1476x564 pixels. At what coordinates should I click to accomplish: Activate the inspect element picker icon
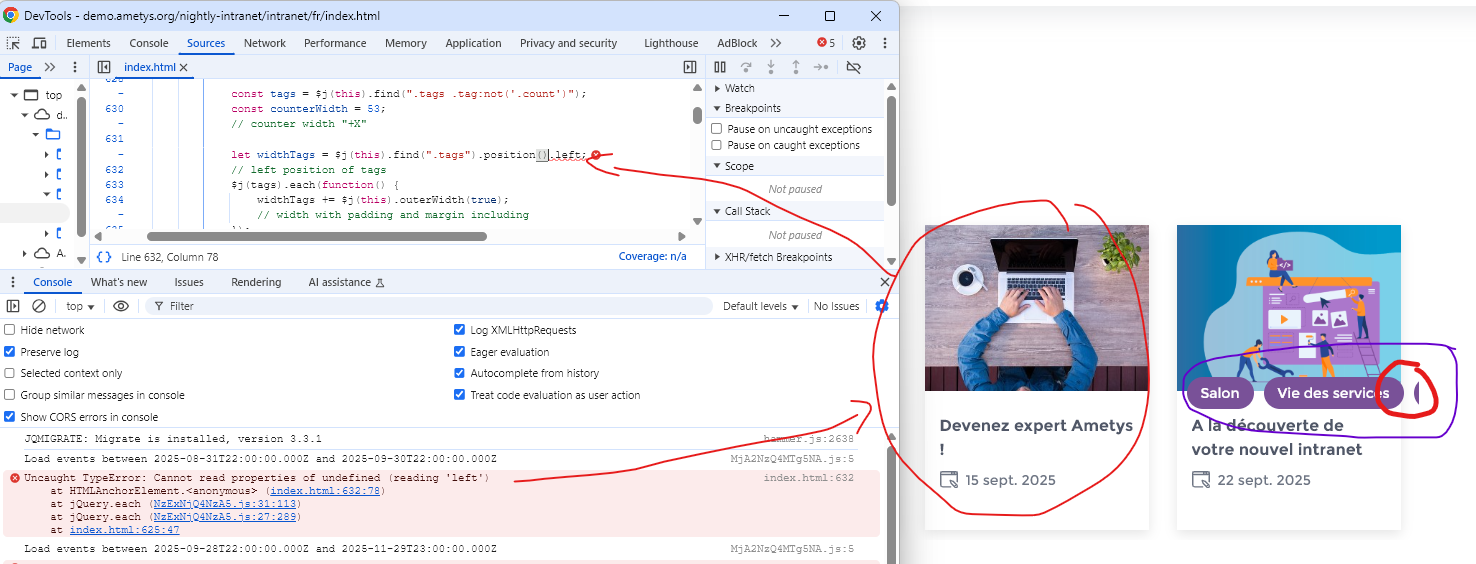(14, 43)
